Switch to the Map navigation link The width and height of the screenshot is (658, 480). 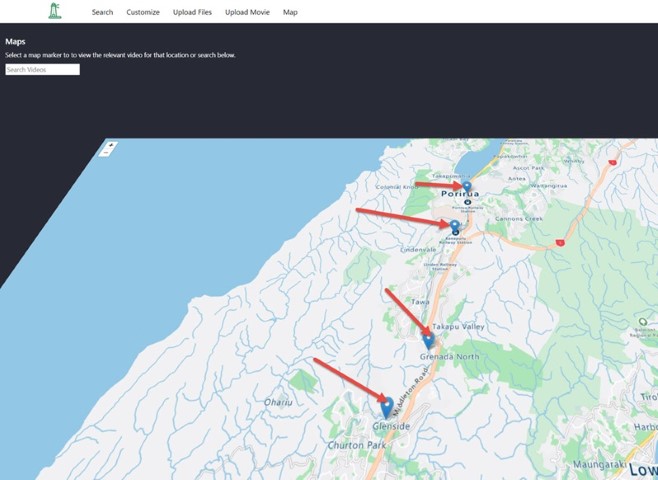[x=290, y=12]
